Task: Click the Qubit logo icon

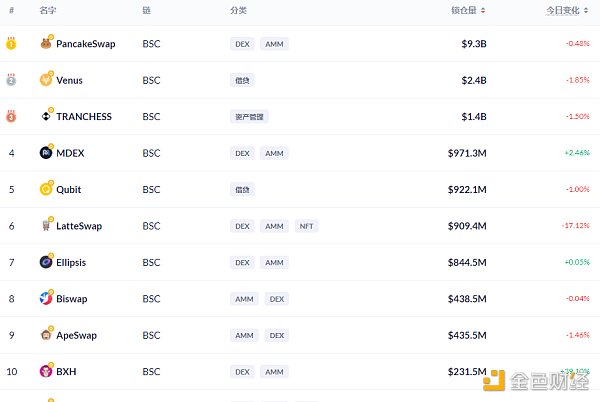Action: click(x=46, y=189)
